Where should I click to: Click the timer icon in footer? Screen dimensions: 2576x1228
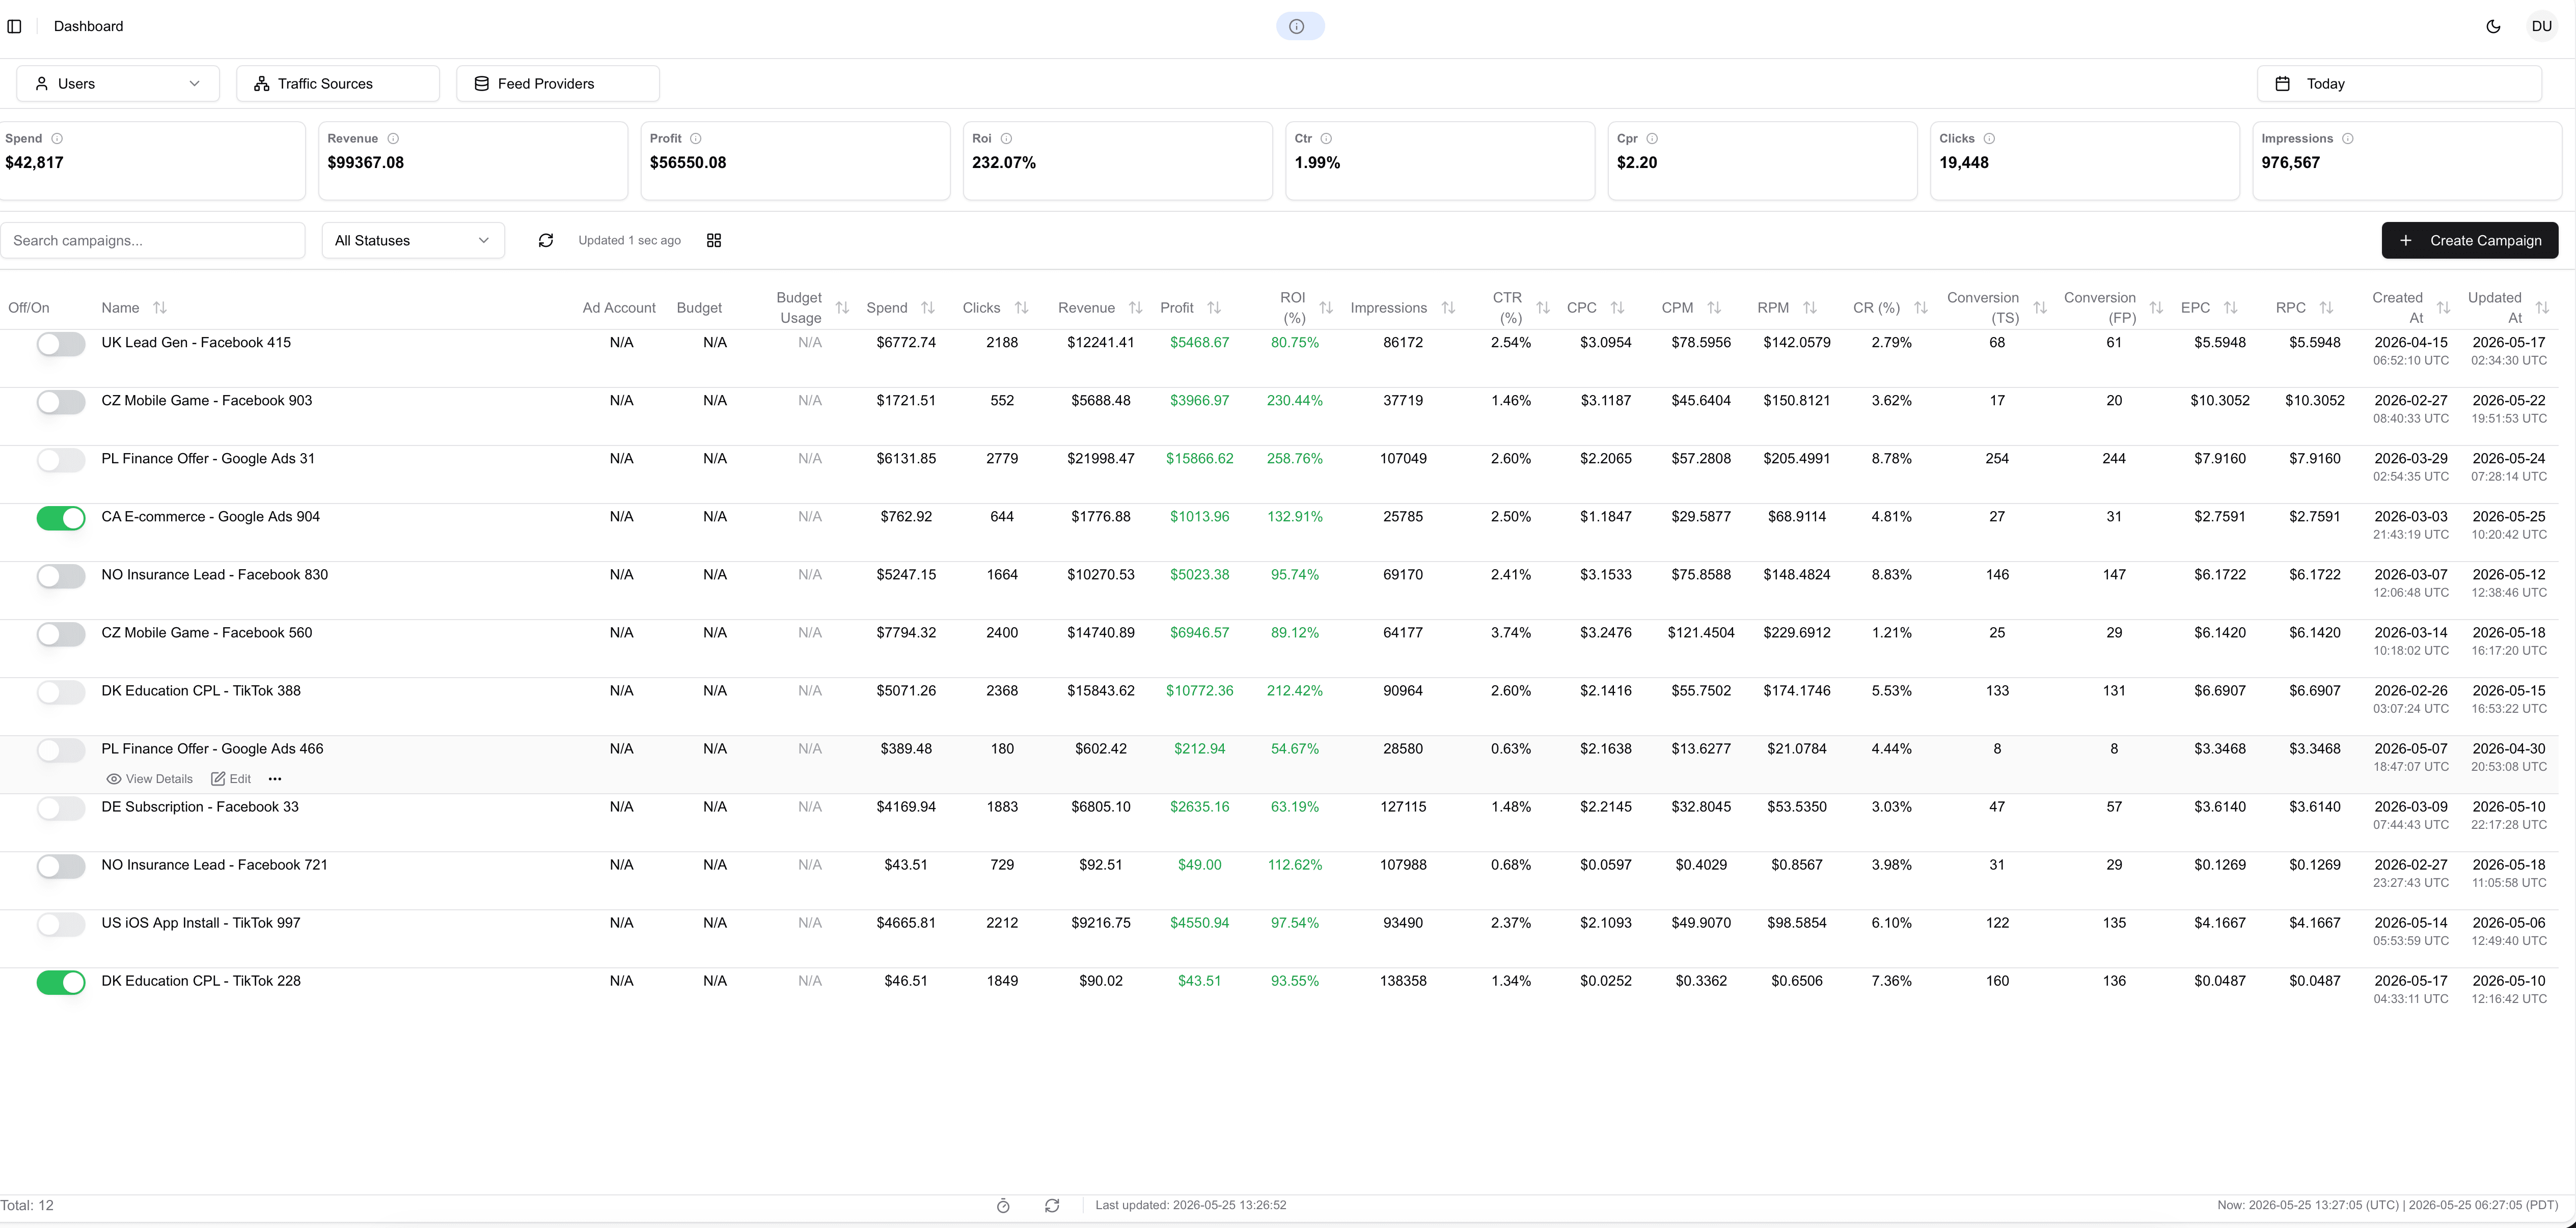(x=1003, y=1206)
